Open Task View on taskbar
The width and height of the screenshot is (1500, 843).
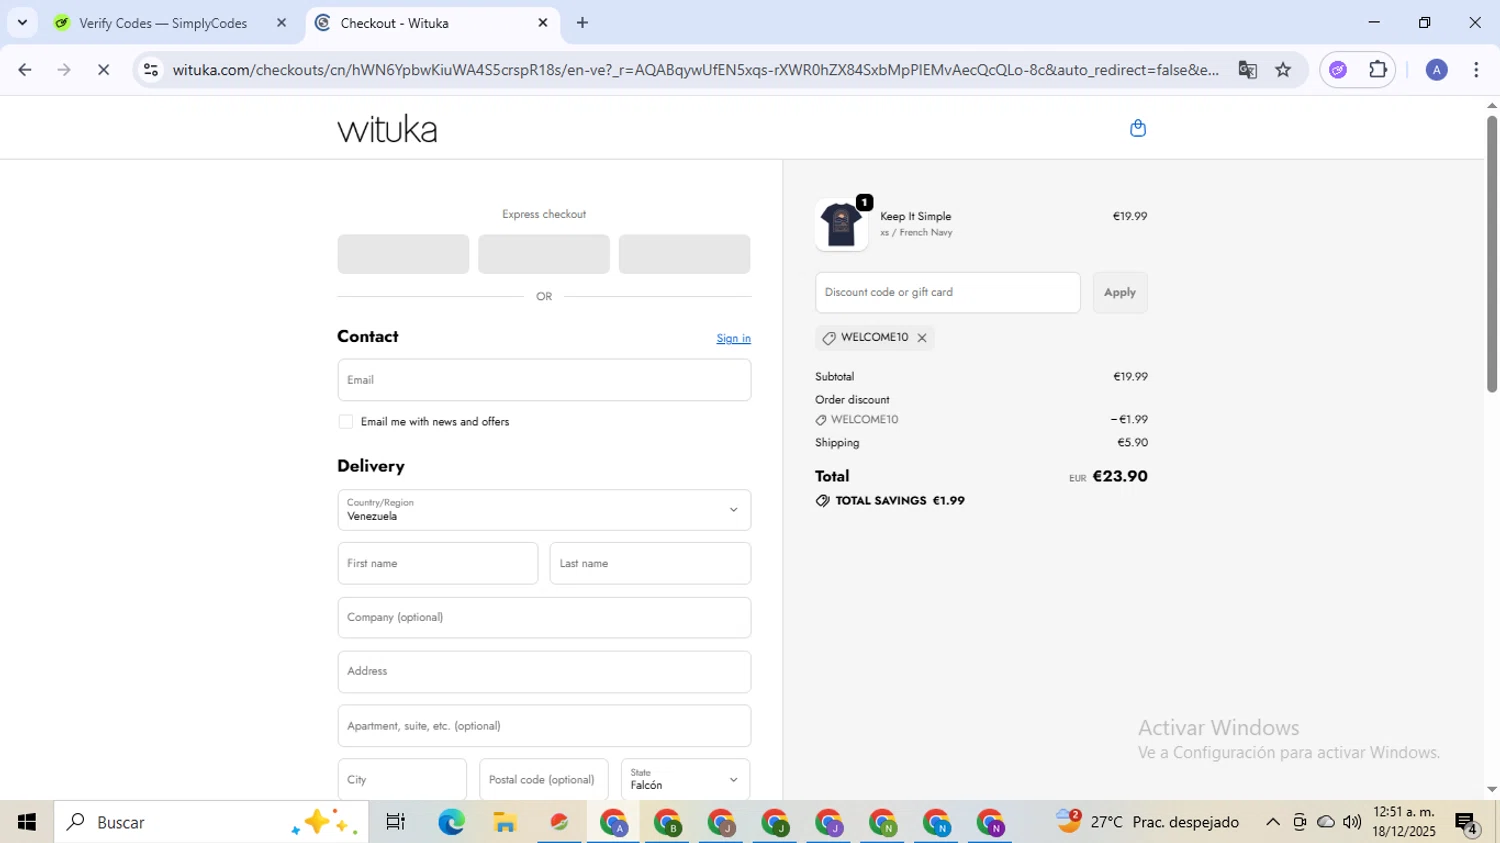coord(396,822)
